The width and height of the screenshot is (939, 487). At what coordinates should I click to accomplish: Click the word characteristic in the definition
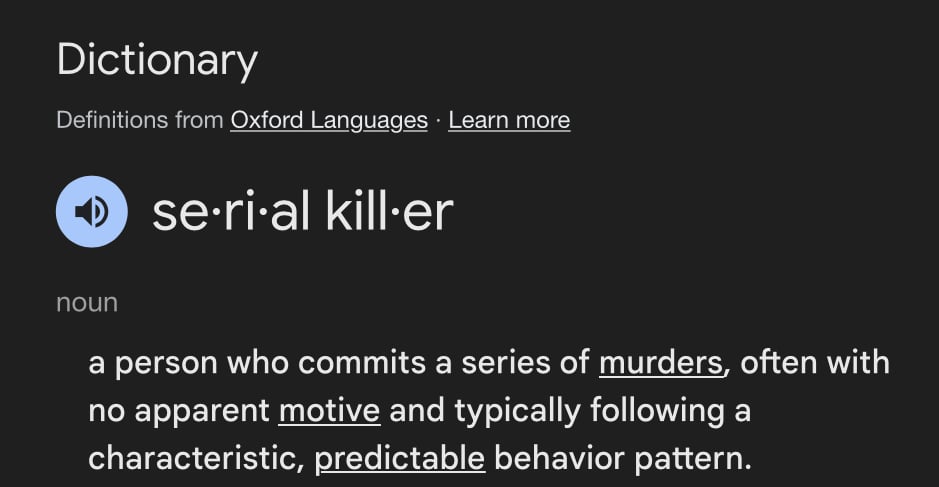click(192, 459)
